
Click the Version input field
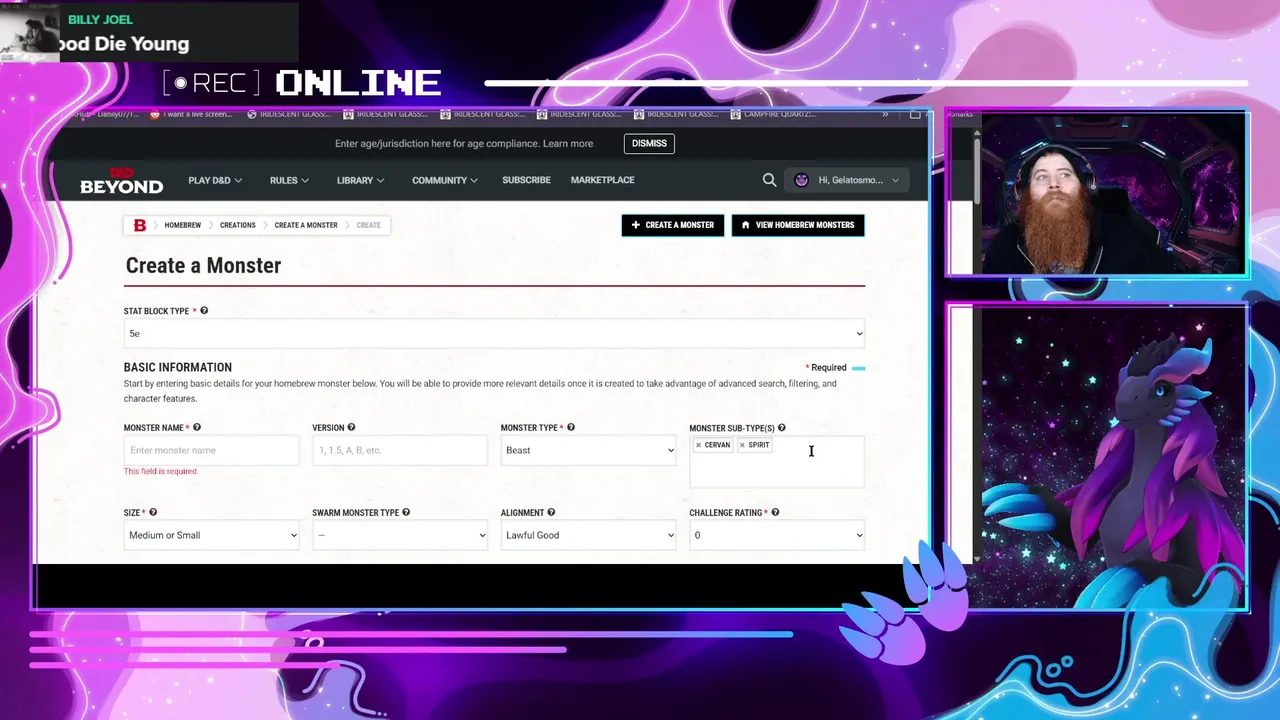pyautogui.click(x=399, y=450)
